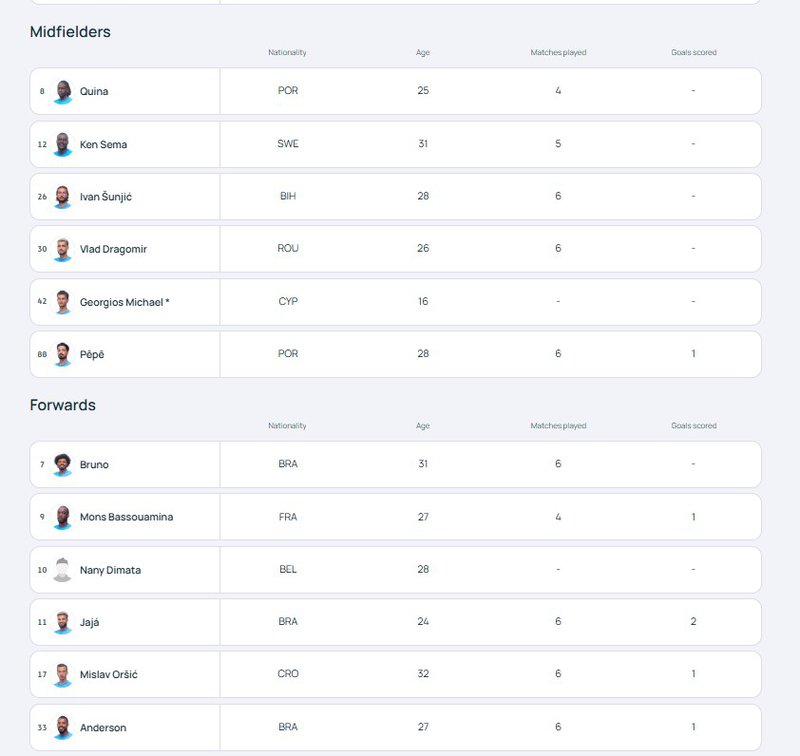Click the Jajá player name
The image size is (800, 756).
(90, 622)
